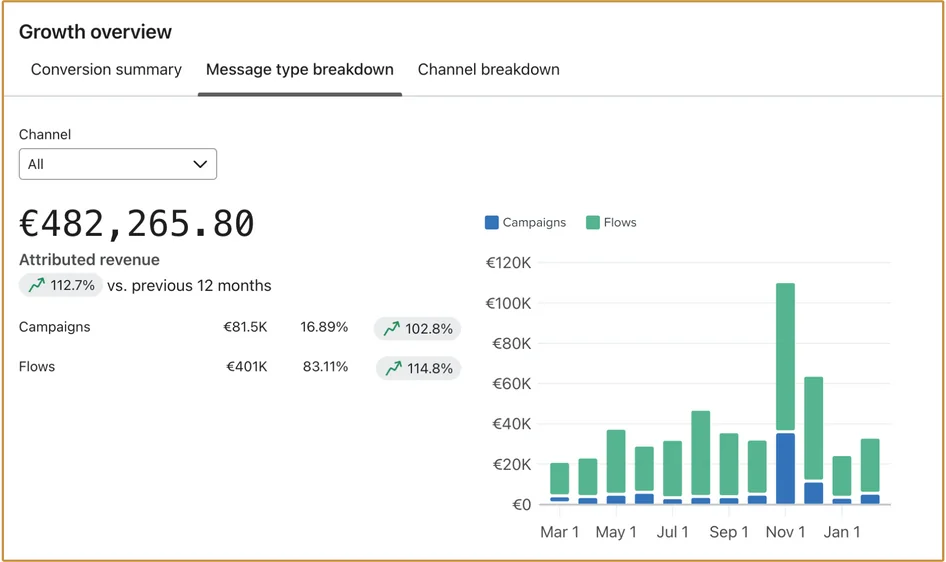The height and width of the screenshot is (562, 946).
Task: Click the 16.89% Campaigns share
Action: [x=324, y=327]
